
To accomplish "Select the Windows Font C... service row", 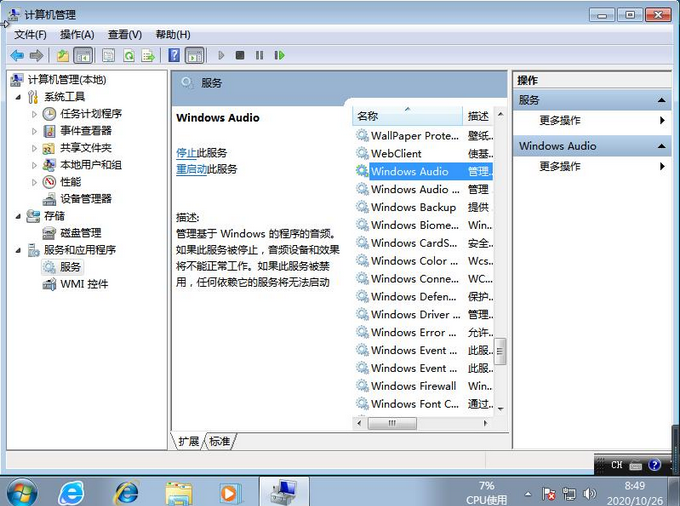I will click(x=424, y=404).
